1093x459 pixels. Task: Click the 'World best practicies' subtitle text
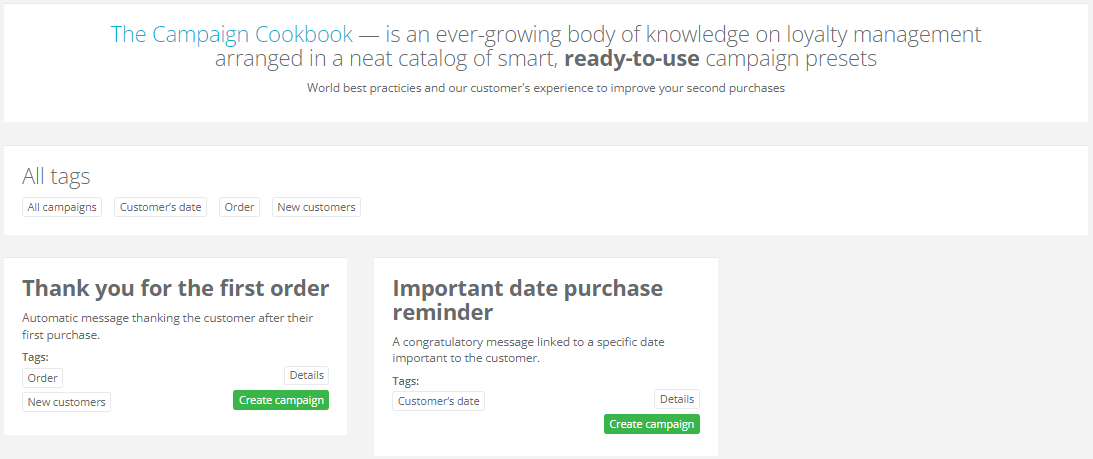[x=545, y=88]
